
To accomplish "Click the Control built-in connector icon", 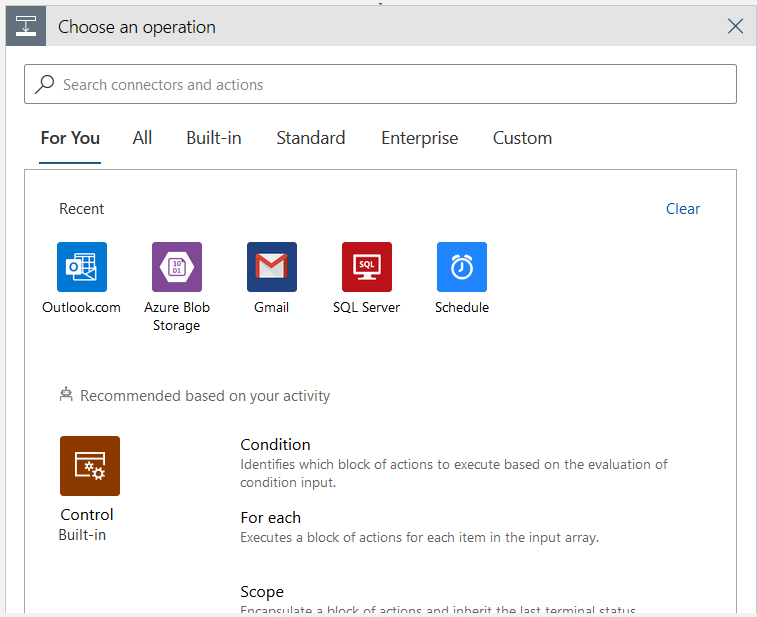I will [x=90, y=466].
